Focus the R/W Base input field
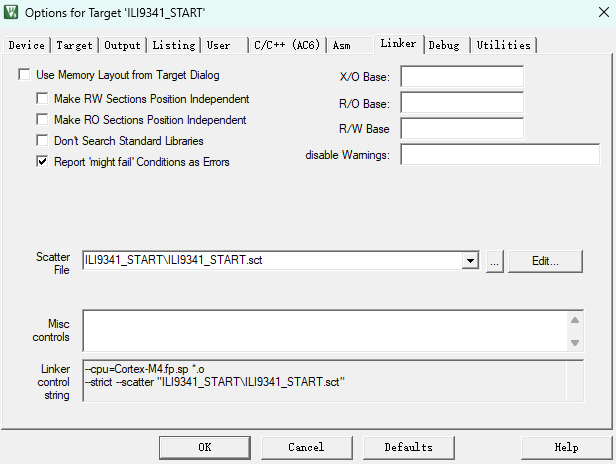The height and width of the screenshot is (464, 616). click(462, 128)
